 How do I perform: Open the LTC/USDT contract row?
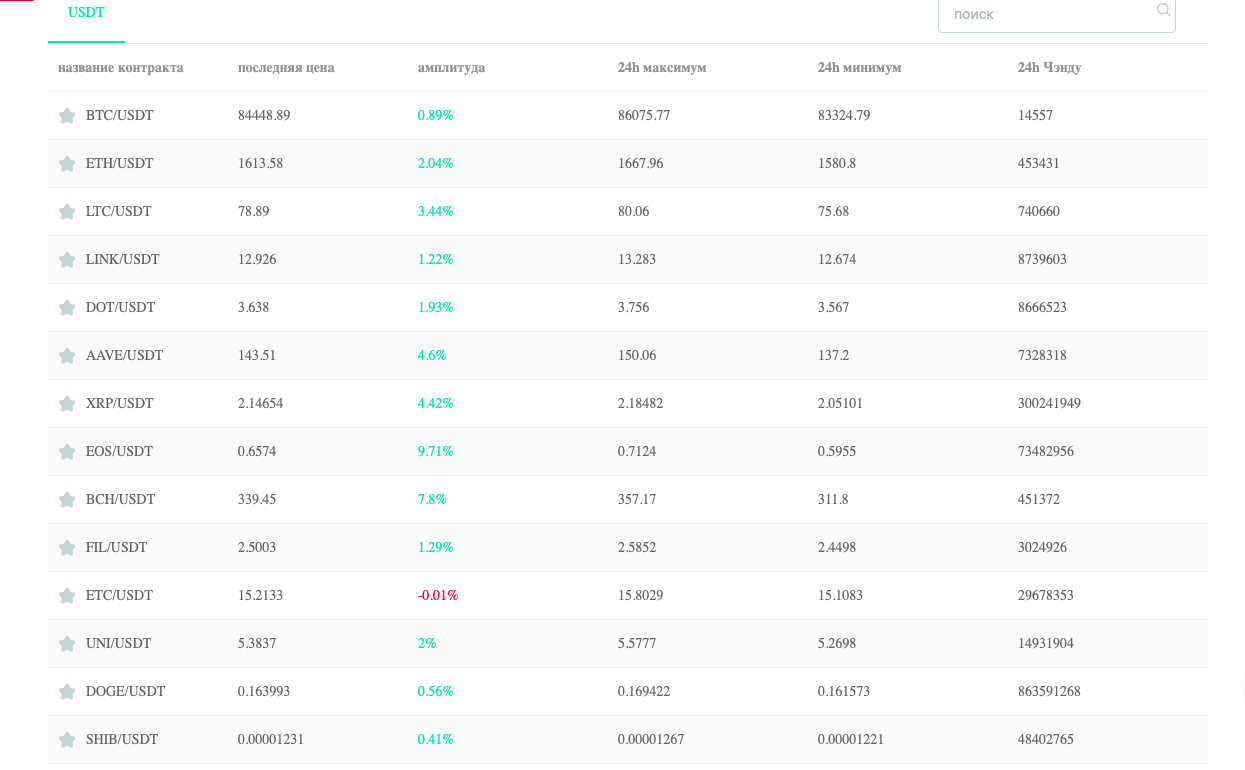tap(627, 212)
